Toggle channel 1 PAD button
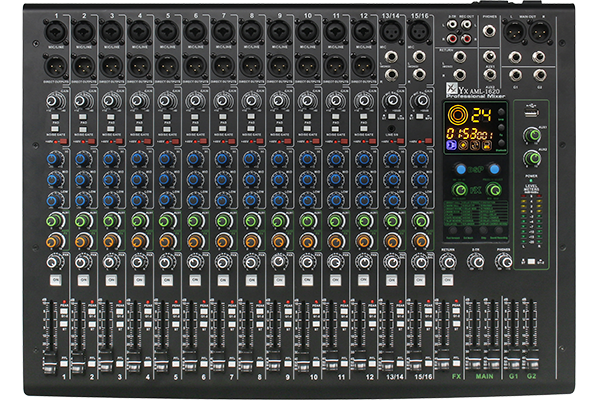600x400 pixels. pos(55,117)
